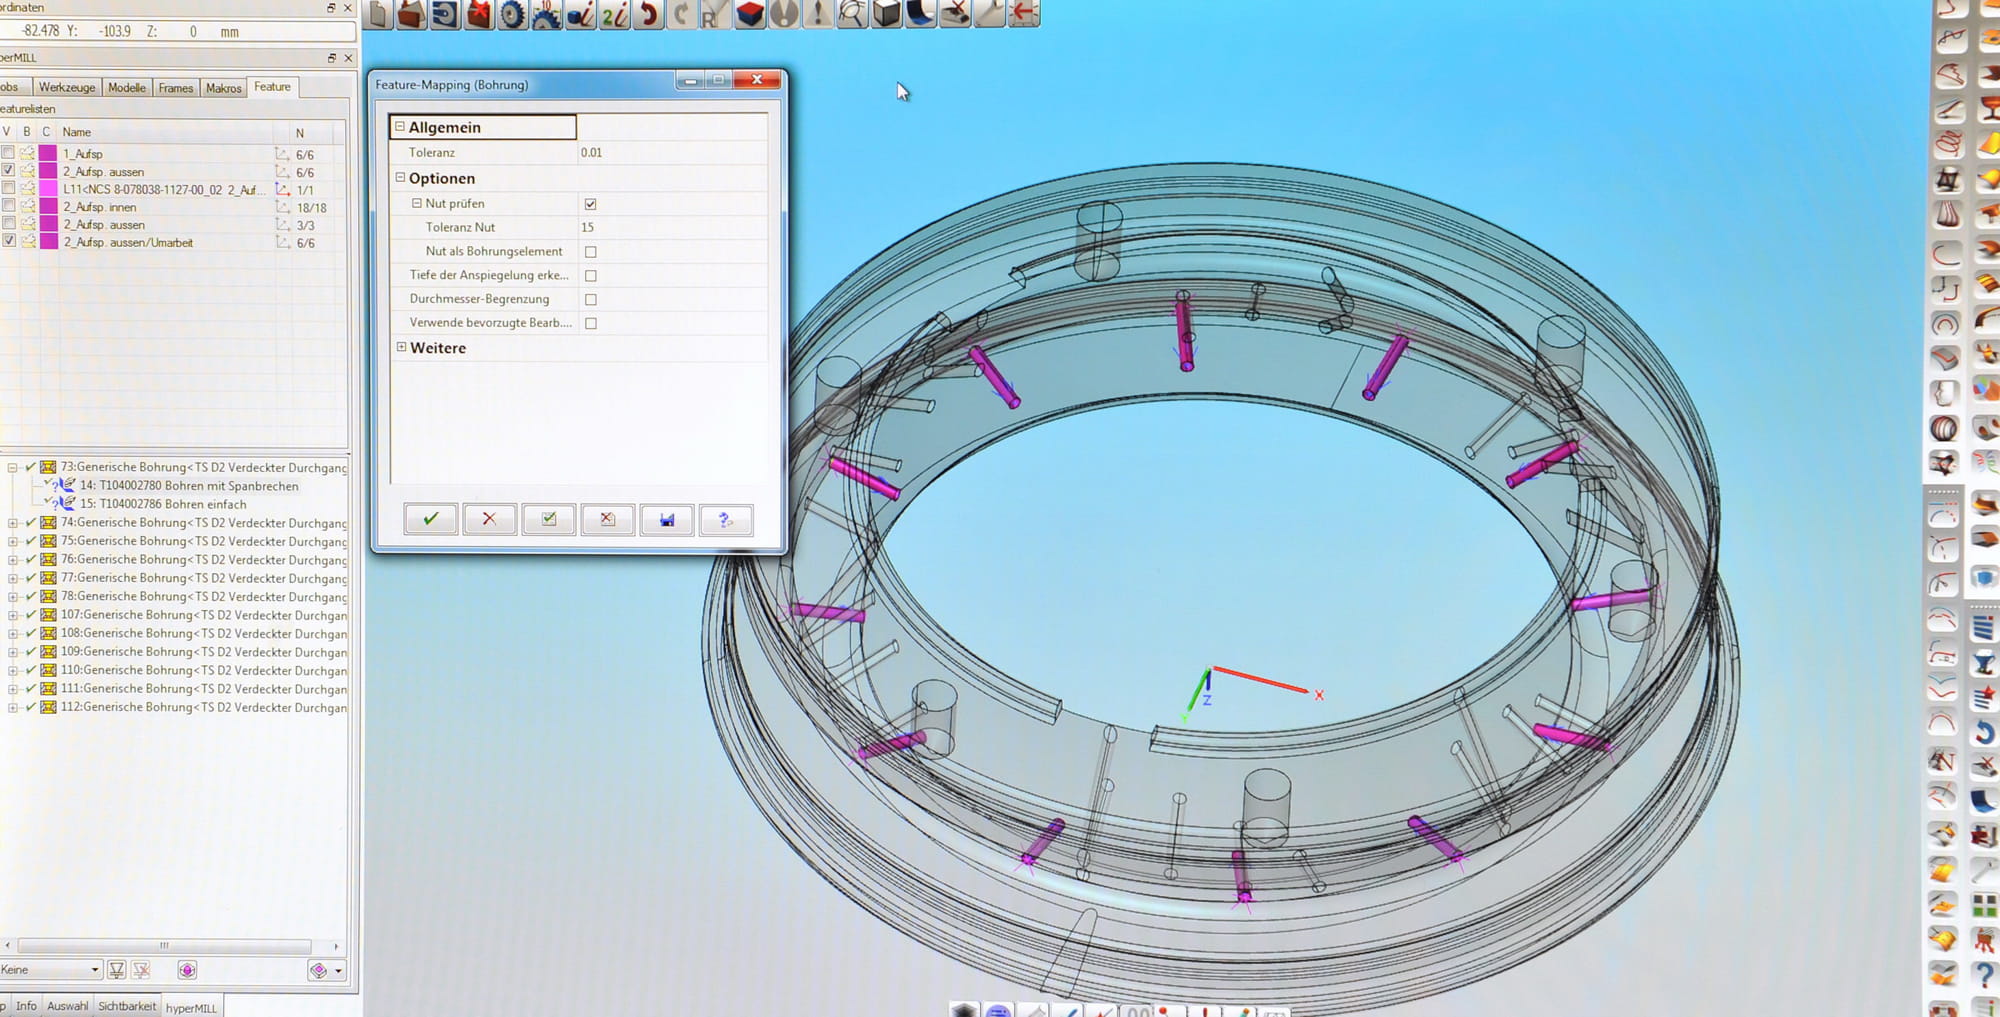
Task: Collapse the 'Allgemein' section
Action: 400,127
